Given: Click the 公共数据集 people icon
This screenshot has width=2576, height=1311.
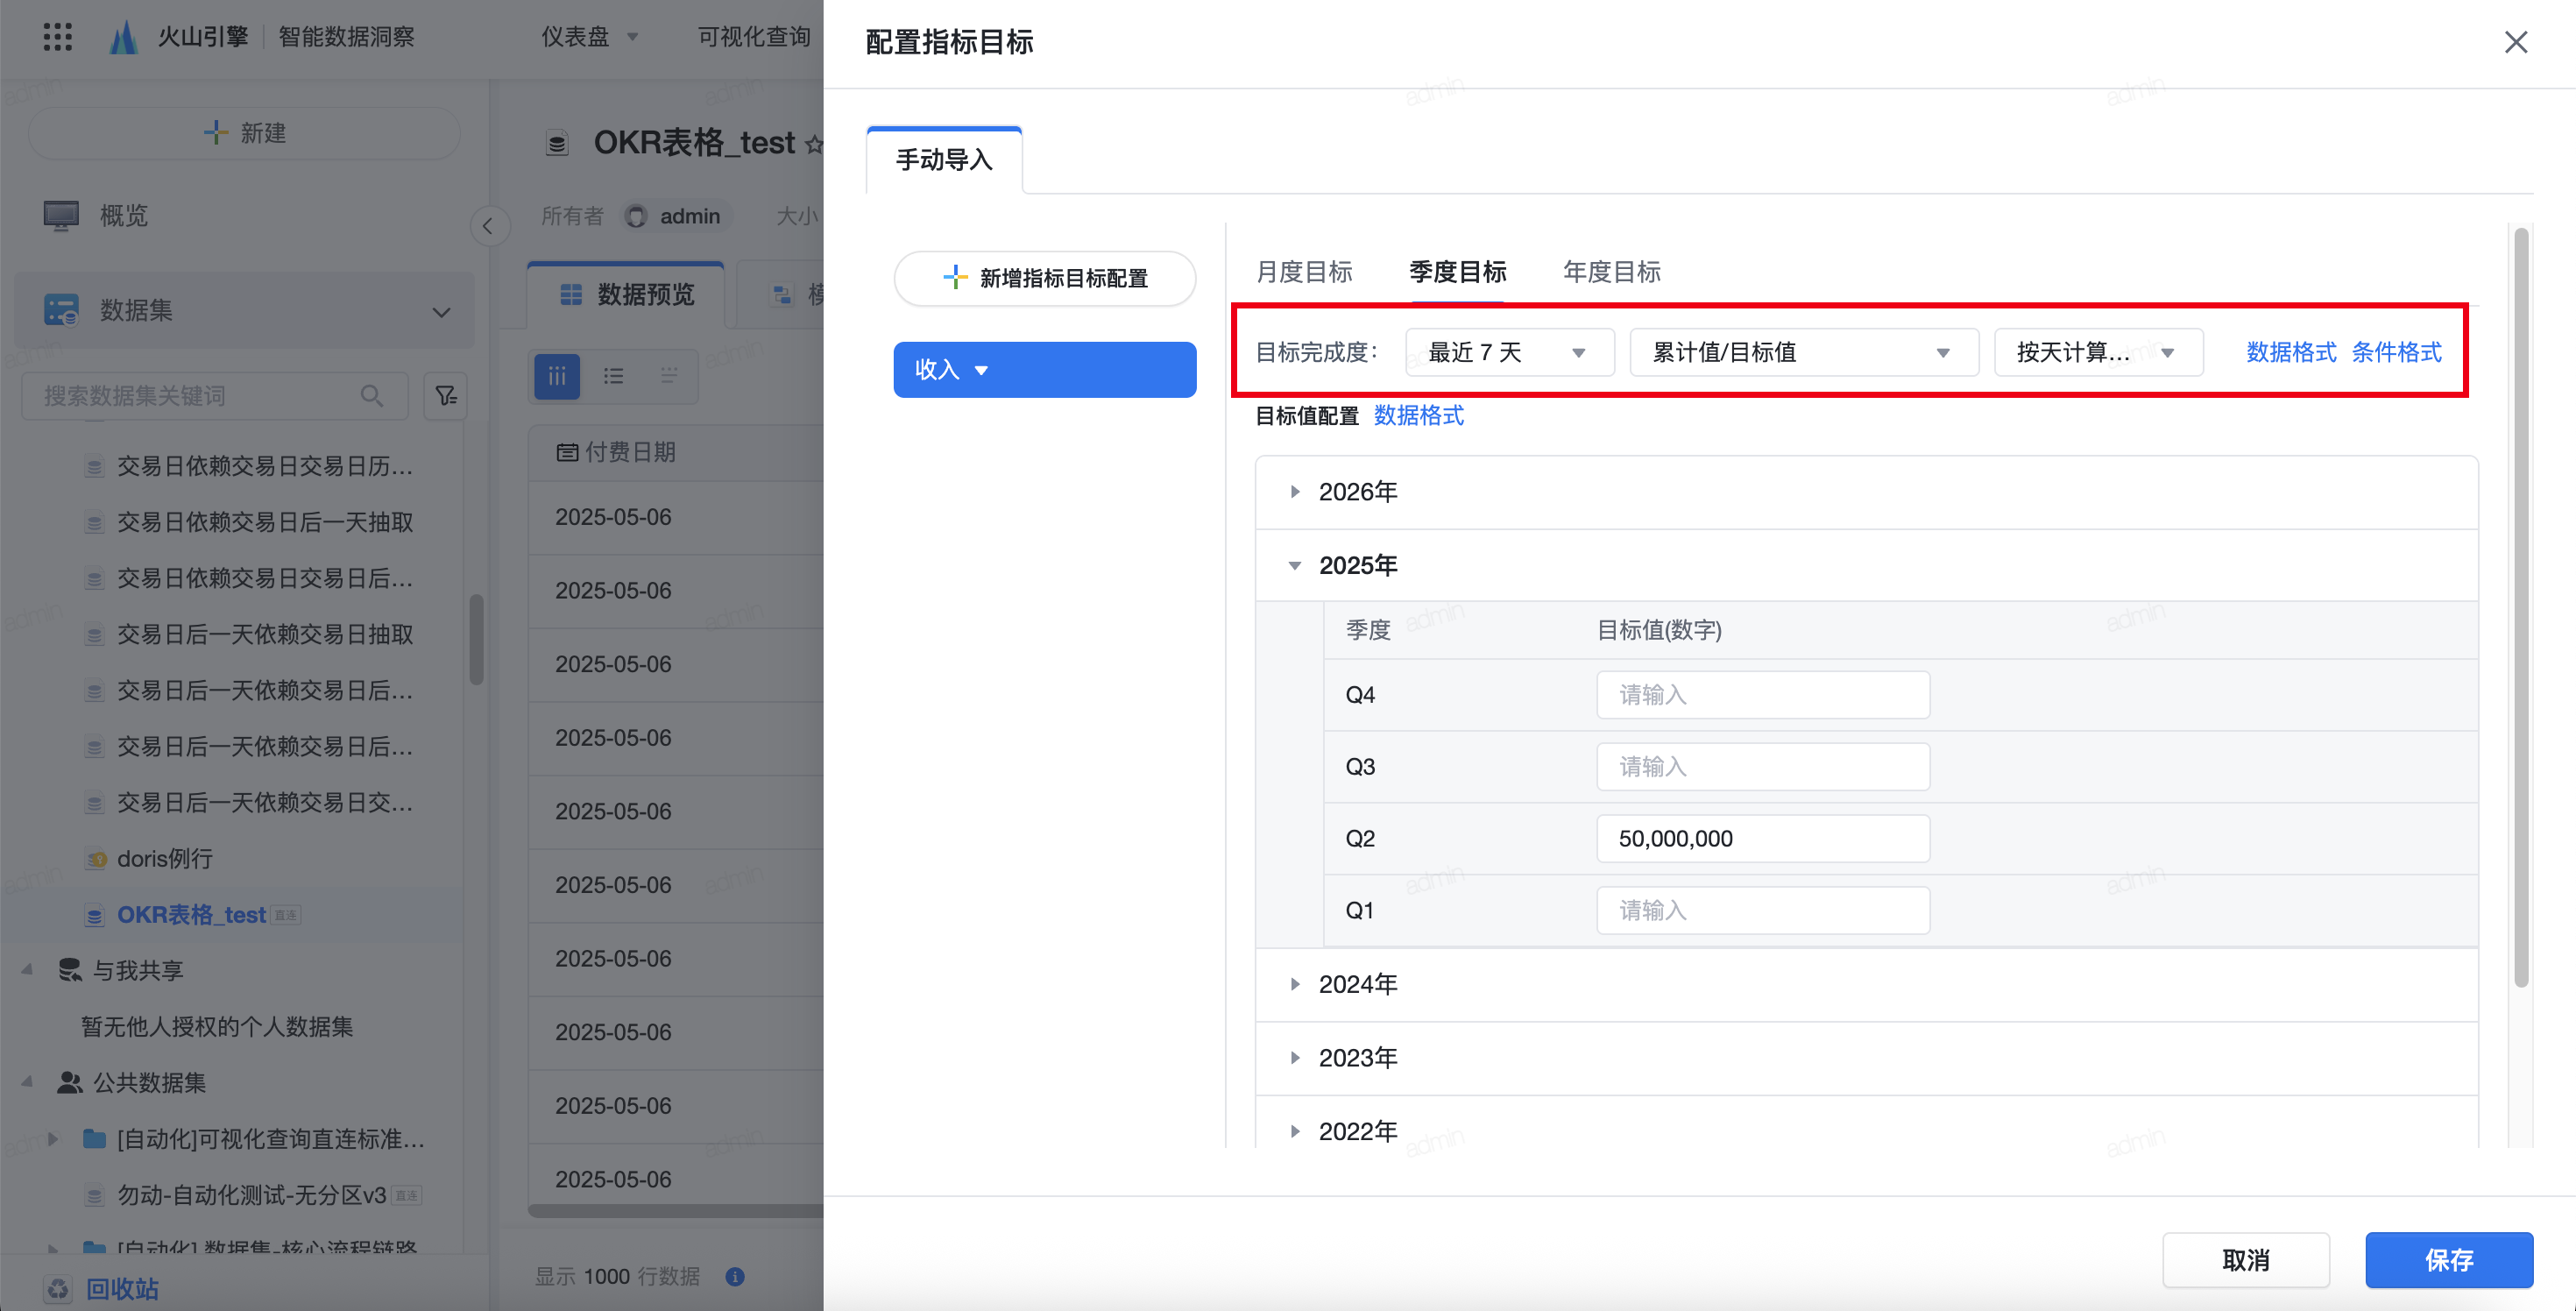Looking at the screenshot, I should pyautogui.click(x=69, y=1082).
